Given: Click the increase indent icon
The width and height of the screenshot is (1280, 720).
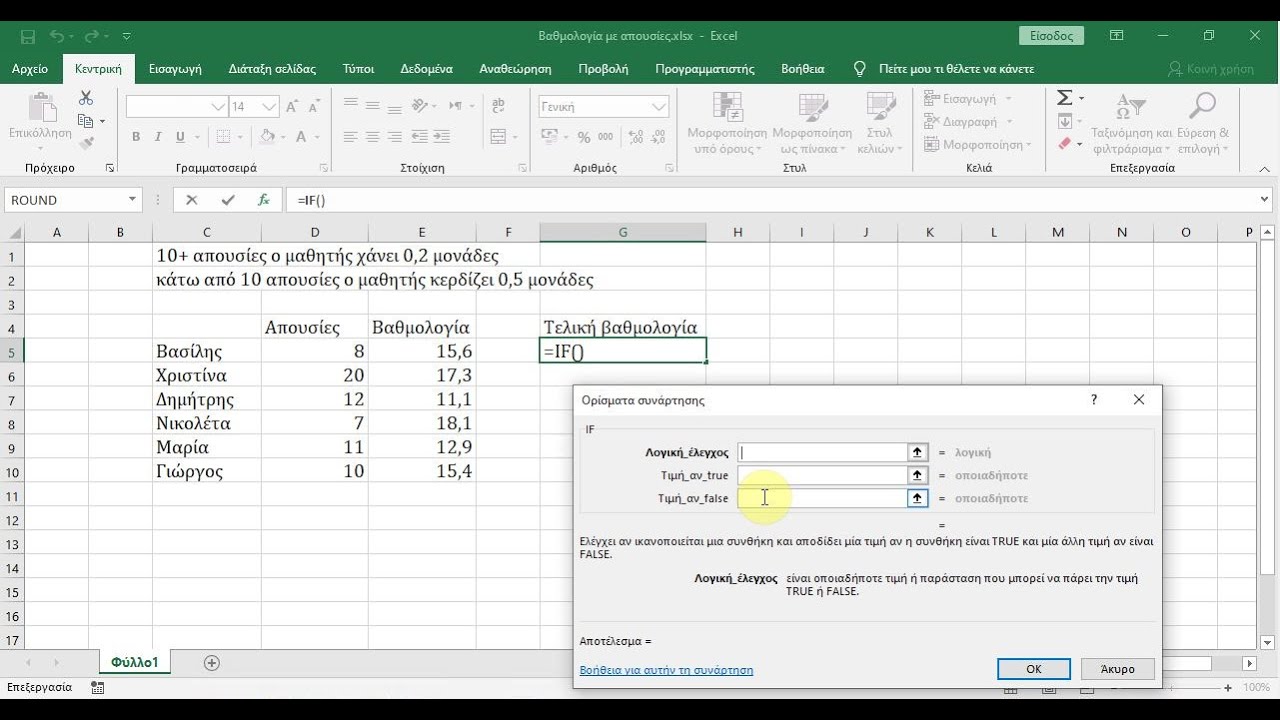Looking at the screenshot, I should (x=443, y=137).
